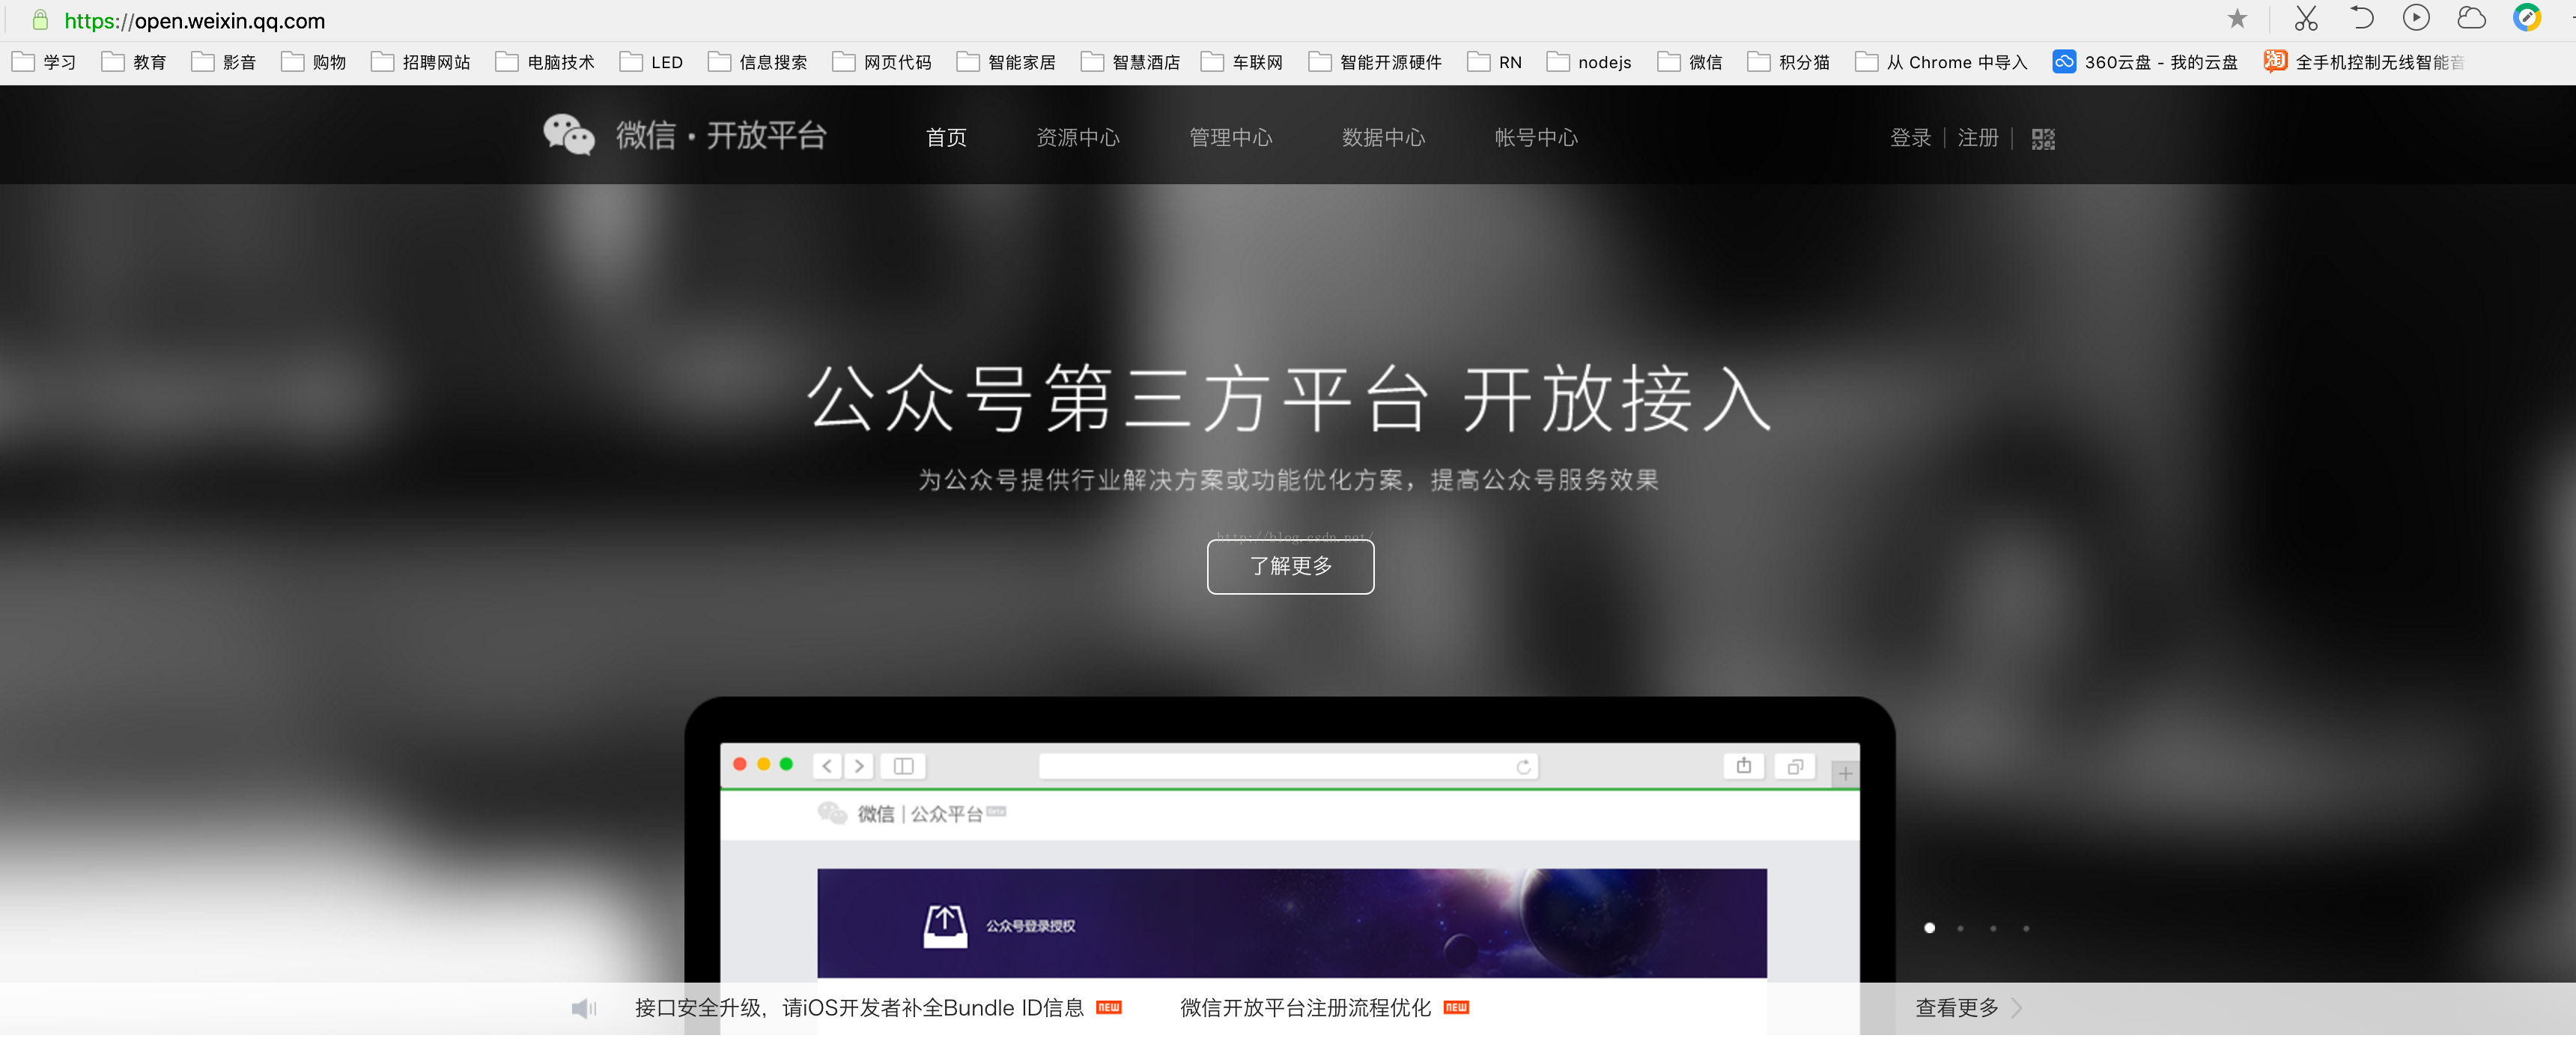Click the 了解更多 button
The width and height of the screenshot is (2576, 1059).
click(1290, 567)
